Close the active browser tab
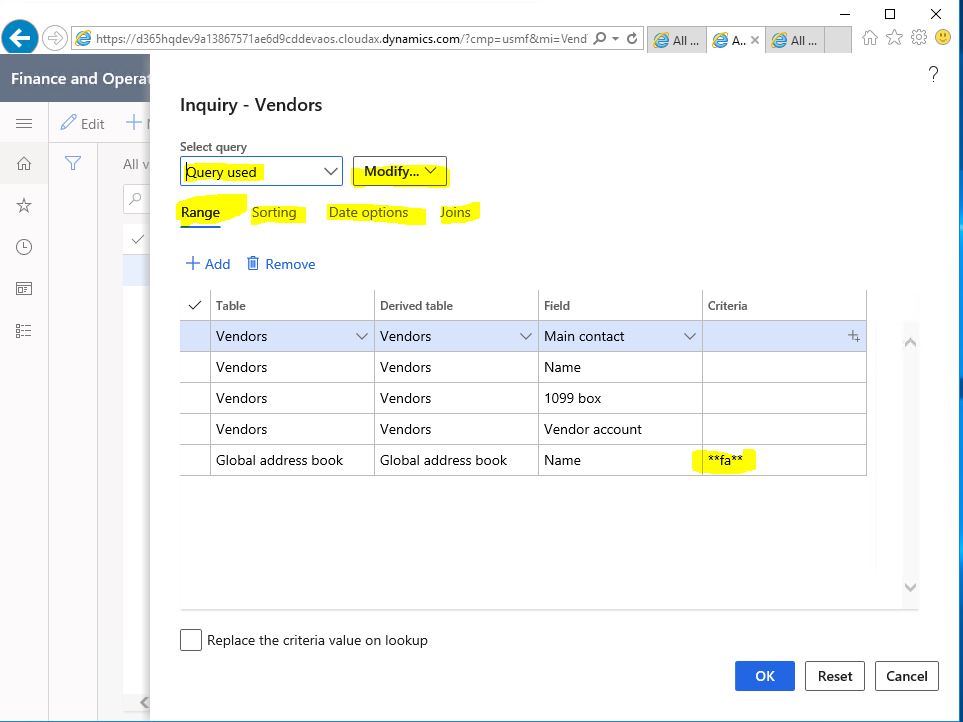963x722 pixels. (755, 41)
